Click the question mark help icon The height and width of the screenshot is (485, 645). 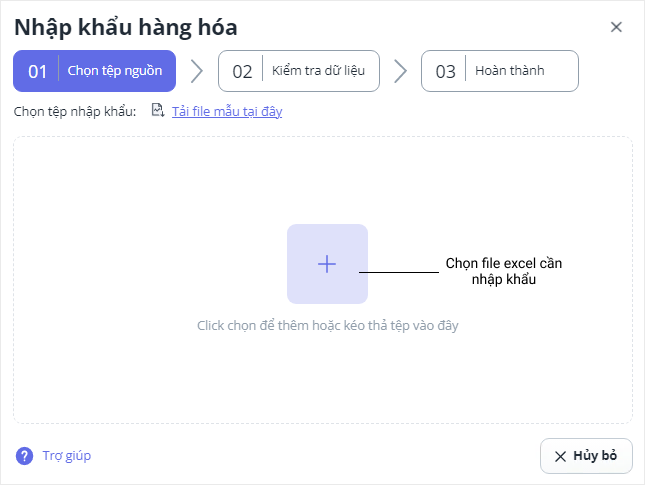[24, 456]
